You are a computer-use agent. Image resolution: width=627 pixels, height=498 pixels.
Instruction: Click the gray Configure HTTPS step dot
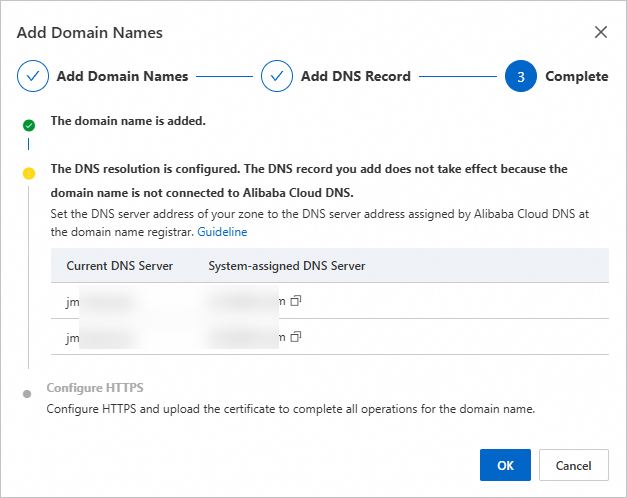[28, 393]
